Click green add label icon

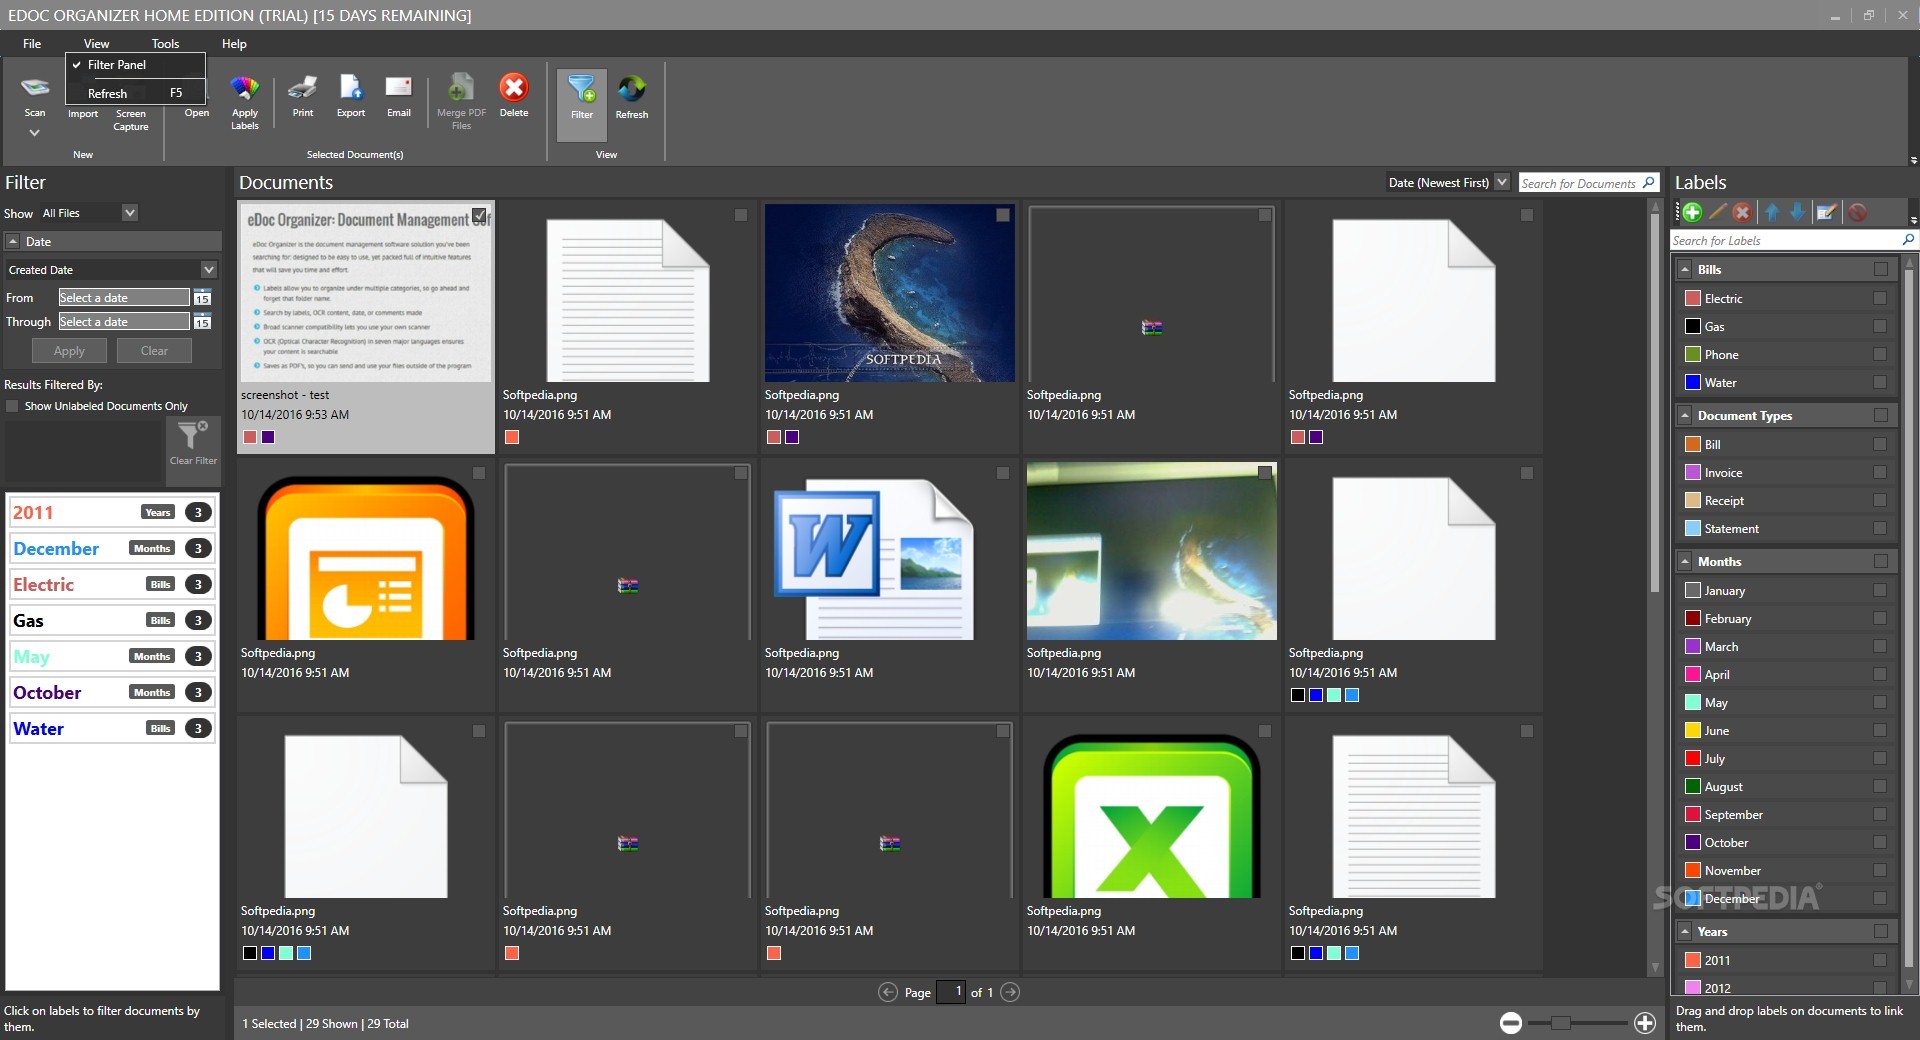(1692, 212)
